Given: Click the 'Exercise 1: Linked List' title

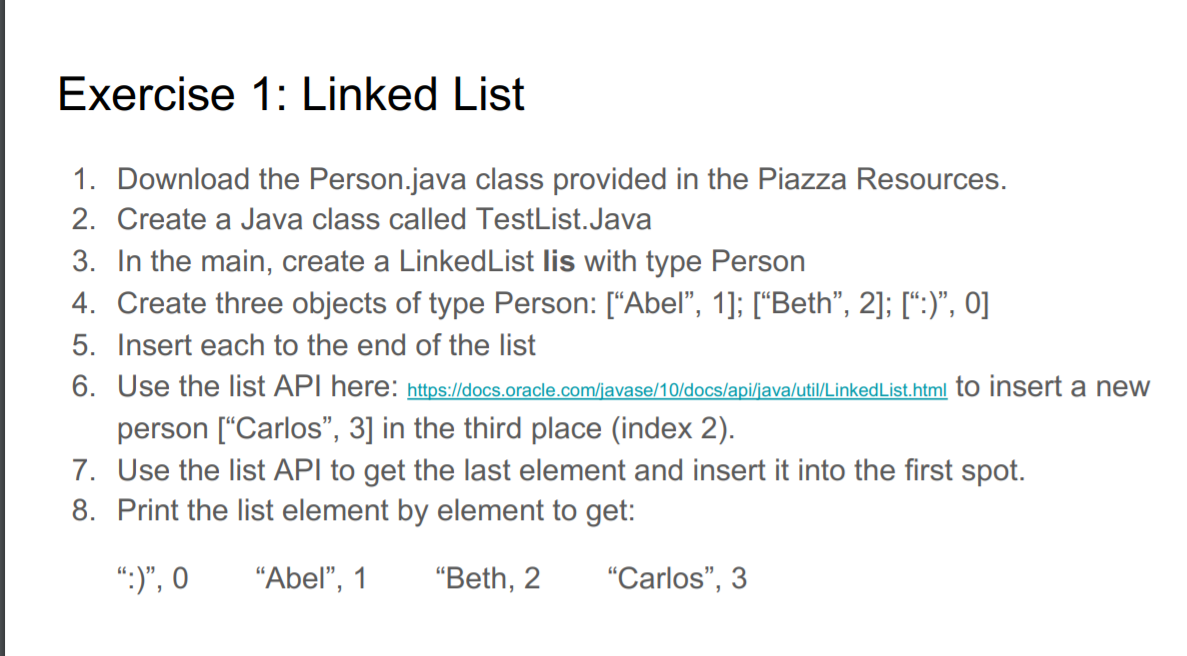Looking at the screenshot, I should [x=291, y=95].
